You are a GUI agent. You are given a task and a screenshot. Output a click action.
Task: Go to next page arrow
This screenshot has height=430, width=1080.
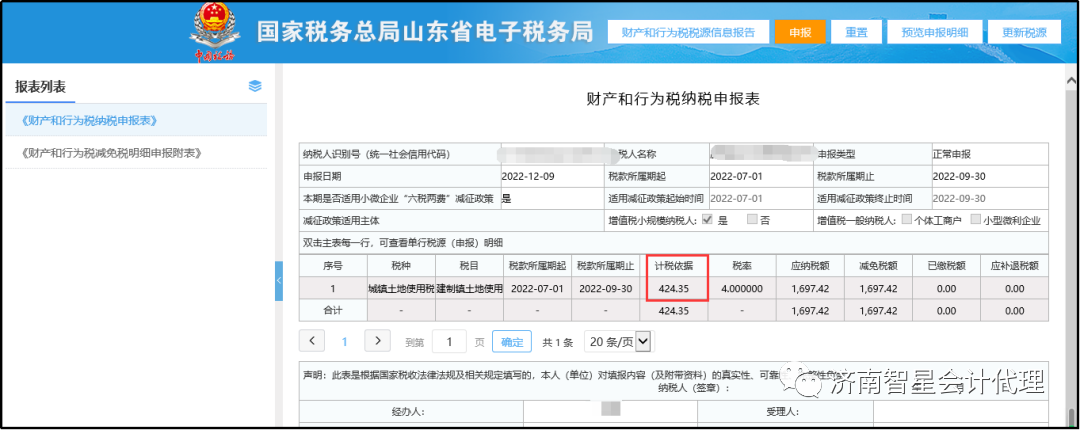[377, 340]
